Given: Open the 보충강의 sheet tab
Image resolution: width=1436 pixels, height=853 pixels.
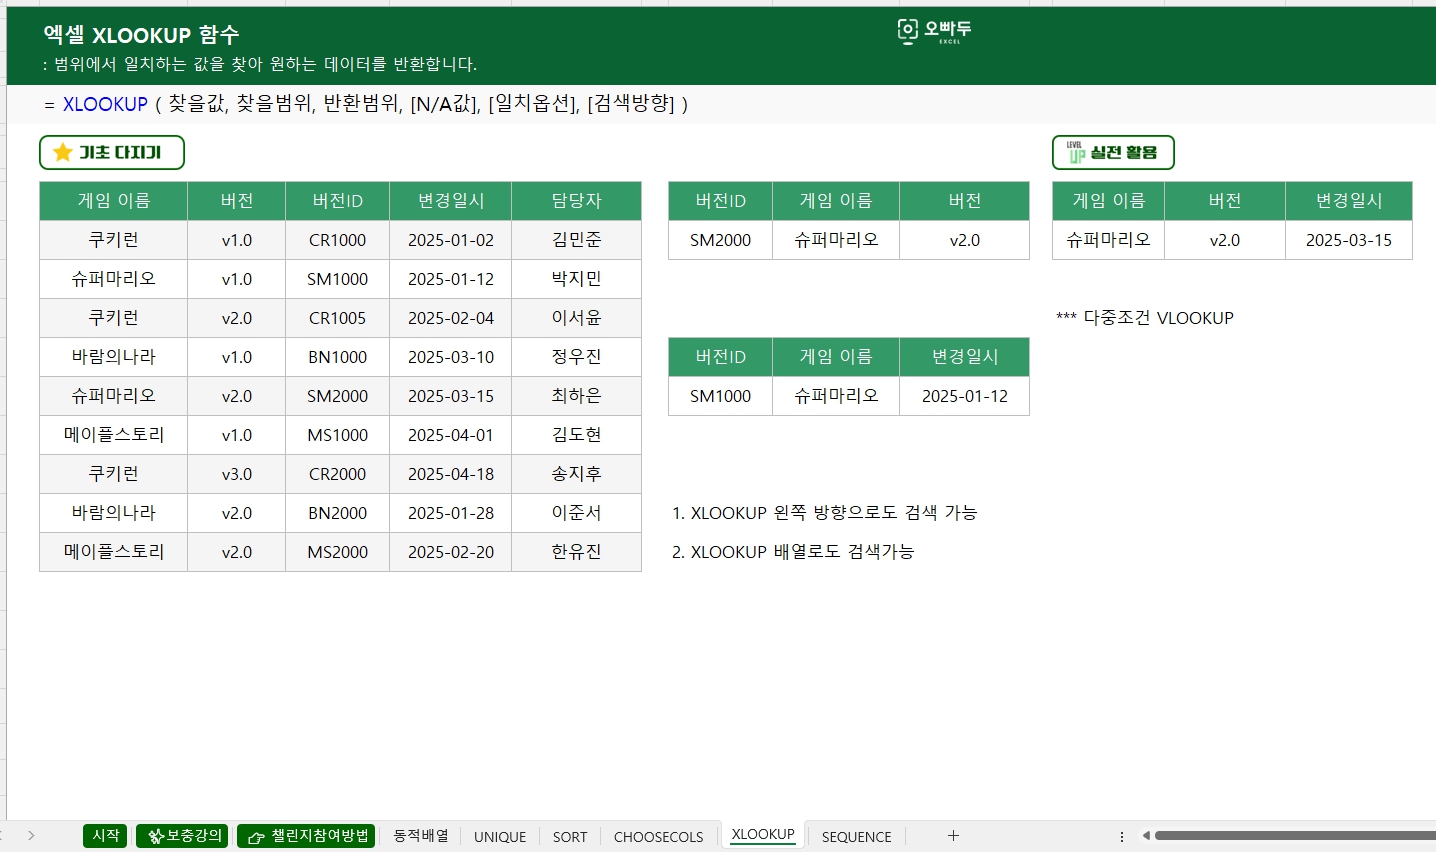Looking at the screenshot, I should click(183, 835).
